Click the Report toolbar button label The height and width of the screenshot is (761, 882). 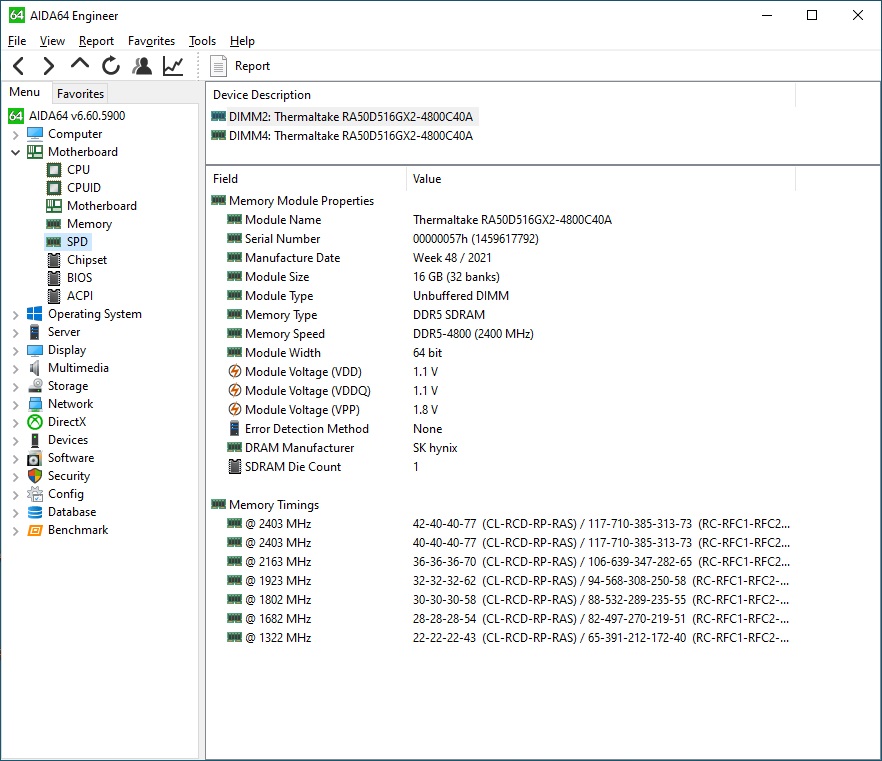point(252,66)
